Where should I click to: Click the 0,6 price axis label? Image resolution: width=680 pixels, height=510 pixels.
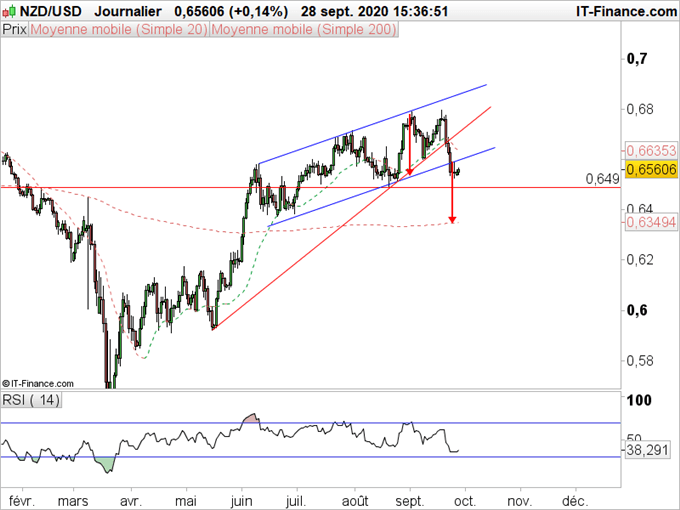(637, 310)
